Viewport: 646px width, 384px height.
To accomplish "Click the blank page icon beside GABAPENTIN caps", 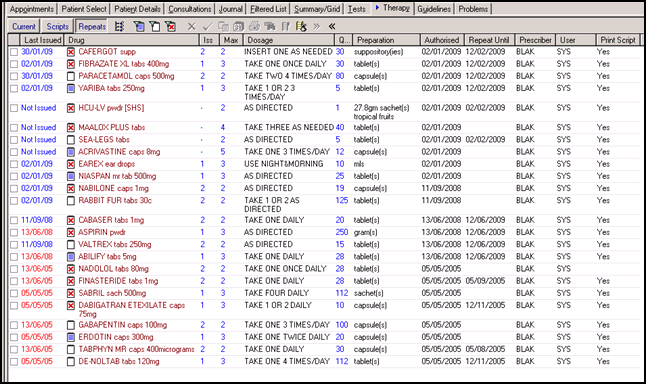I will pos(71,325).
